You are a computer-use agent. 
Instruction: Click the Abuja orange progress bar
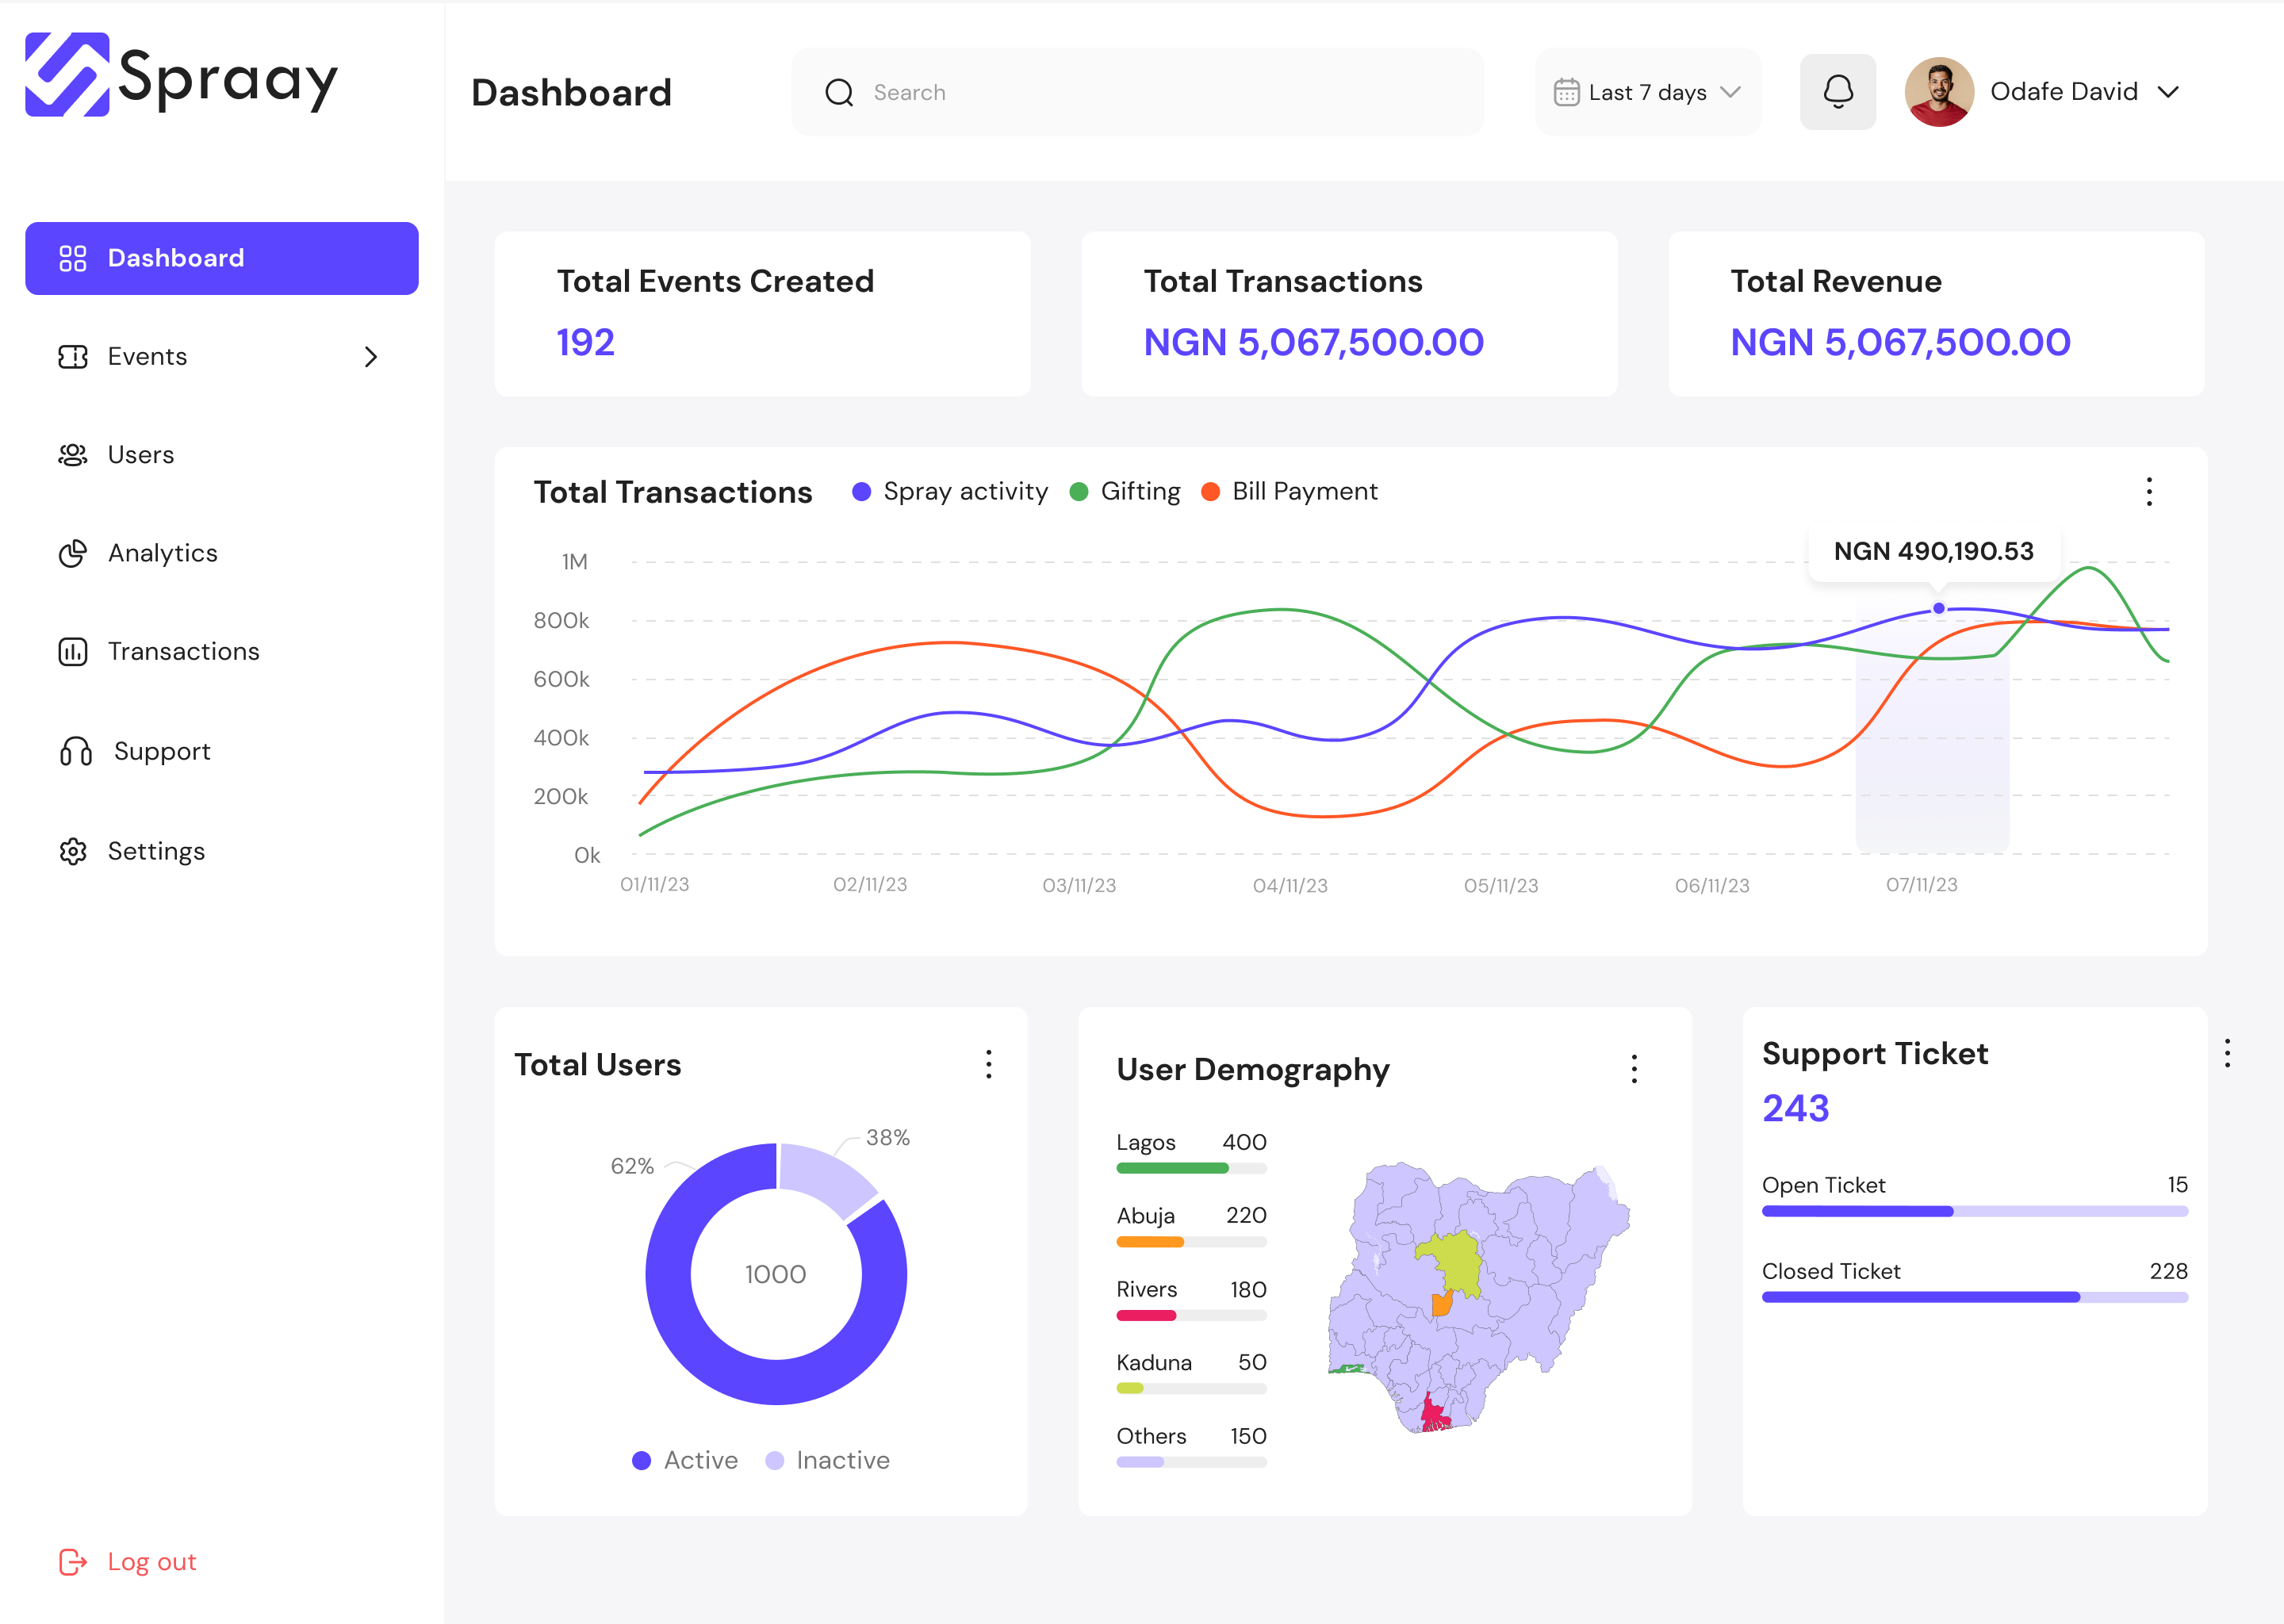point(1150,1242)
